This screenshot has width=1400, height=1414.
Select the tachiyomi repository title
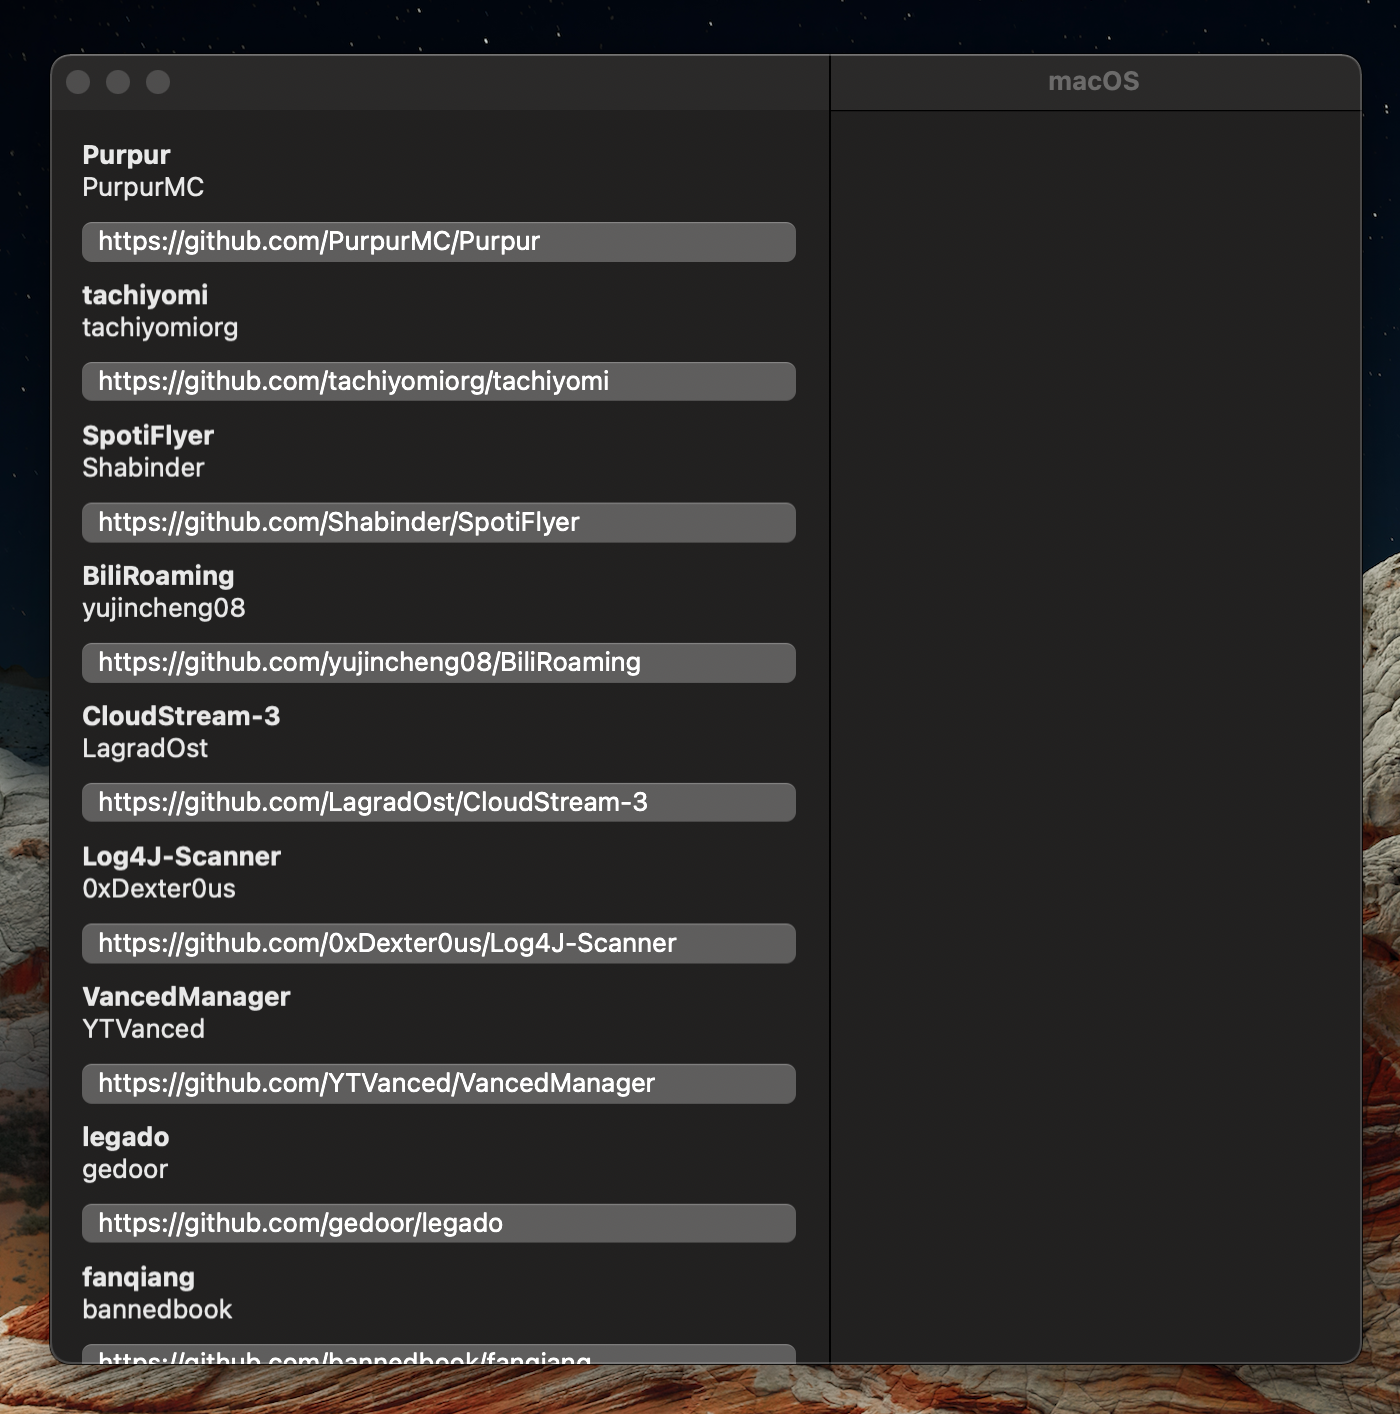pos(145,295)
